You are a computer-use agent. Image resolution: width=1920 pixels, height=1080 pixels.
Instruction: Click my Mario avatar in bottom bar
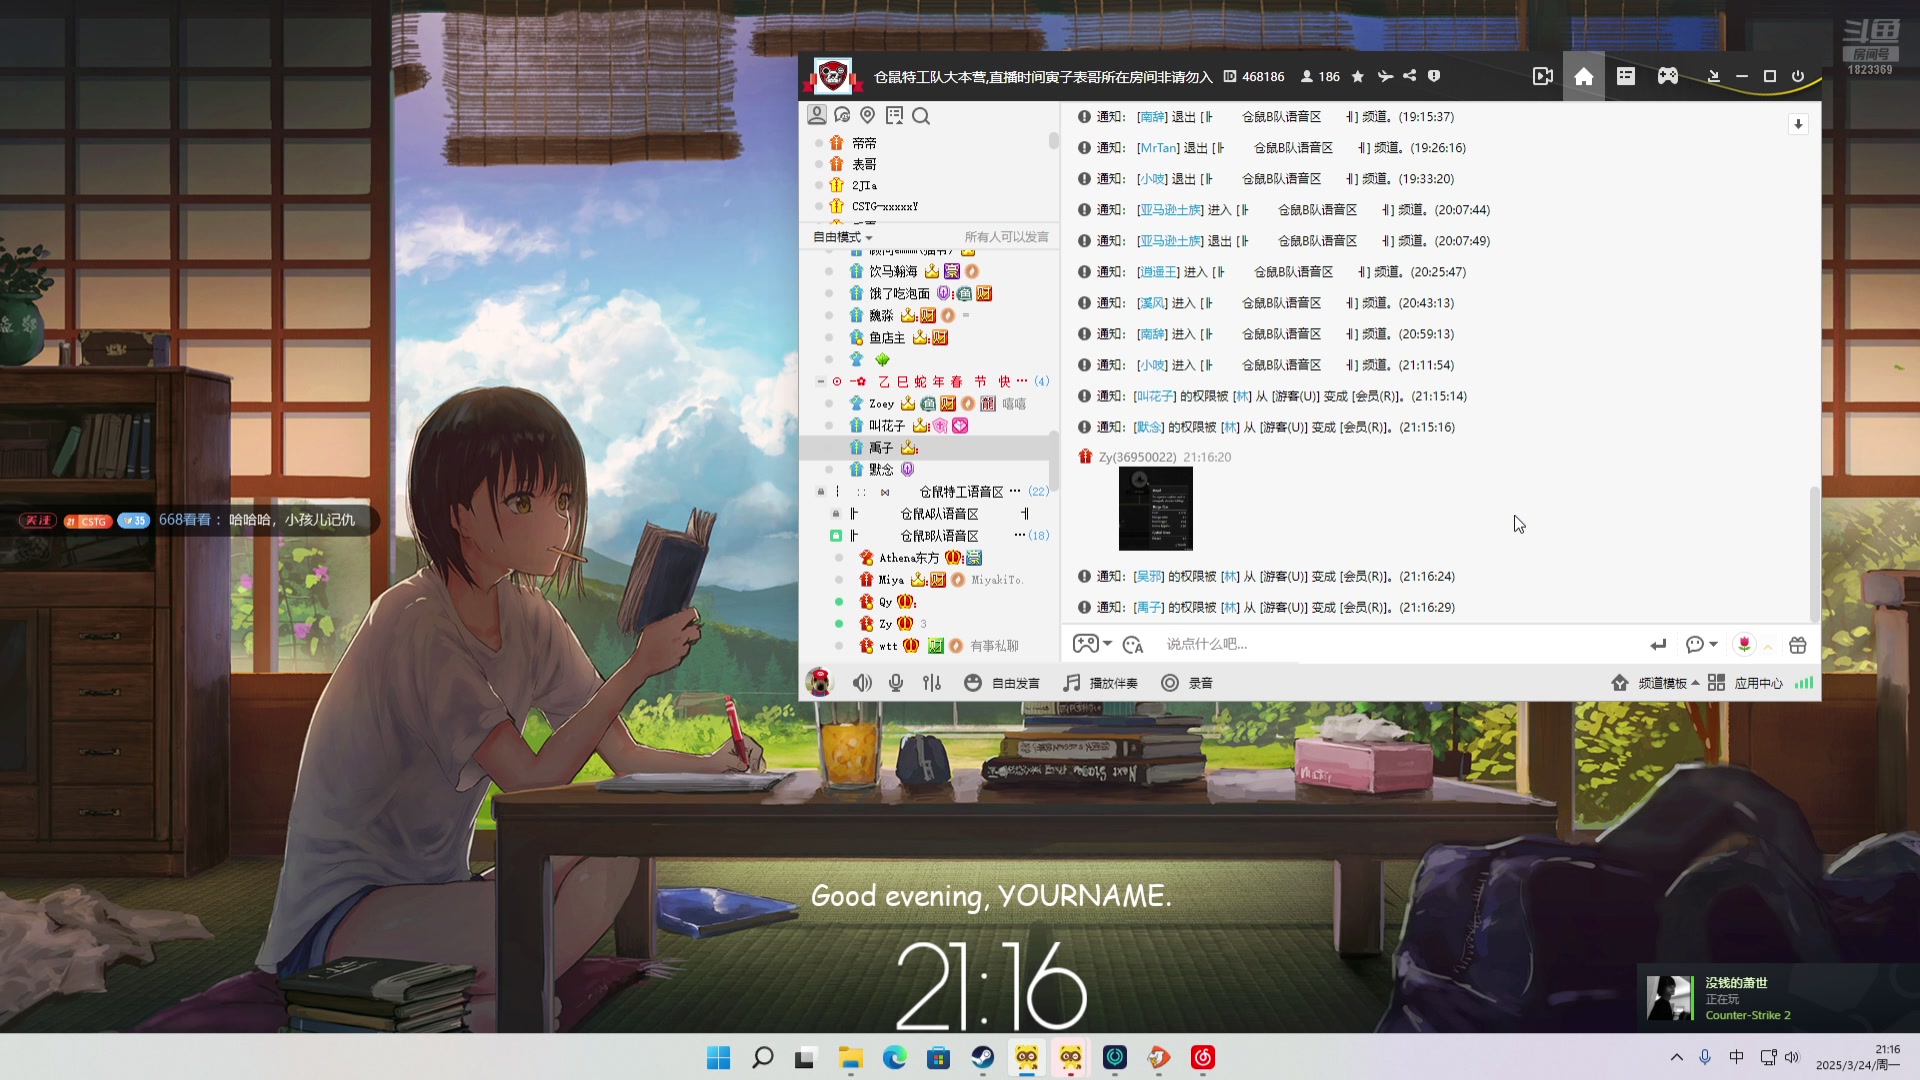(x=820, y=683)
